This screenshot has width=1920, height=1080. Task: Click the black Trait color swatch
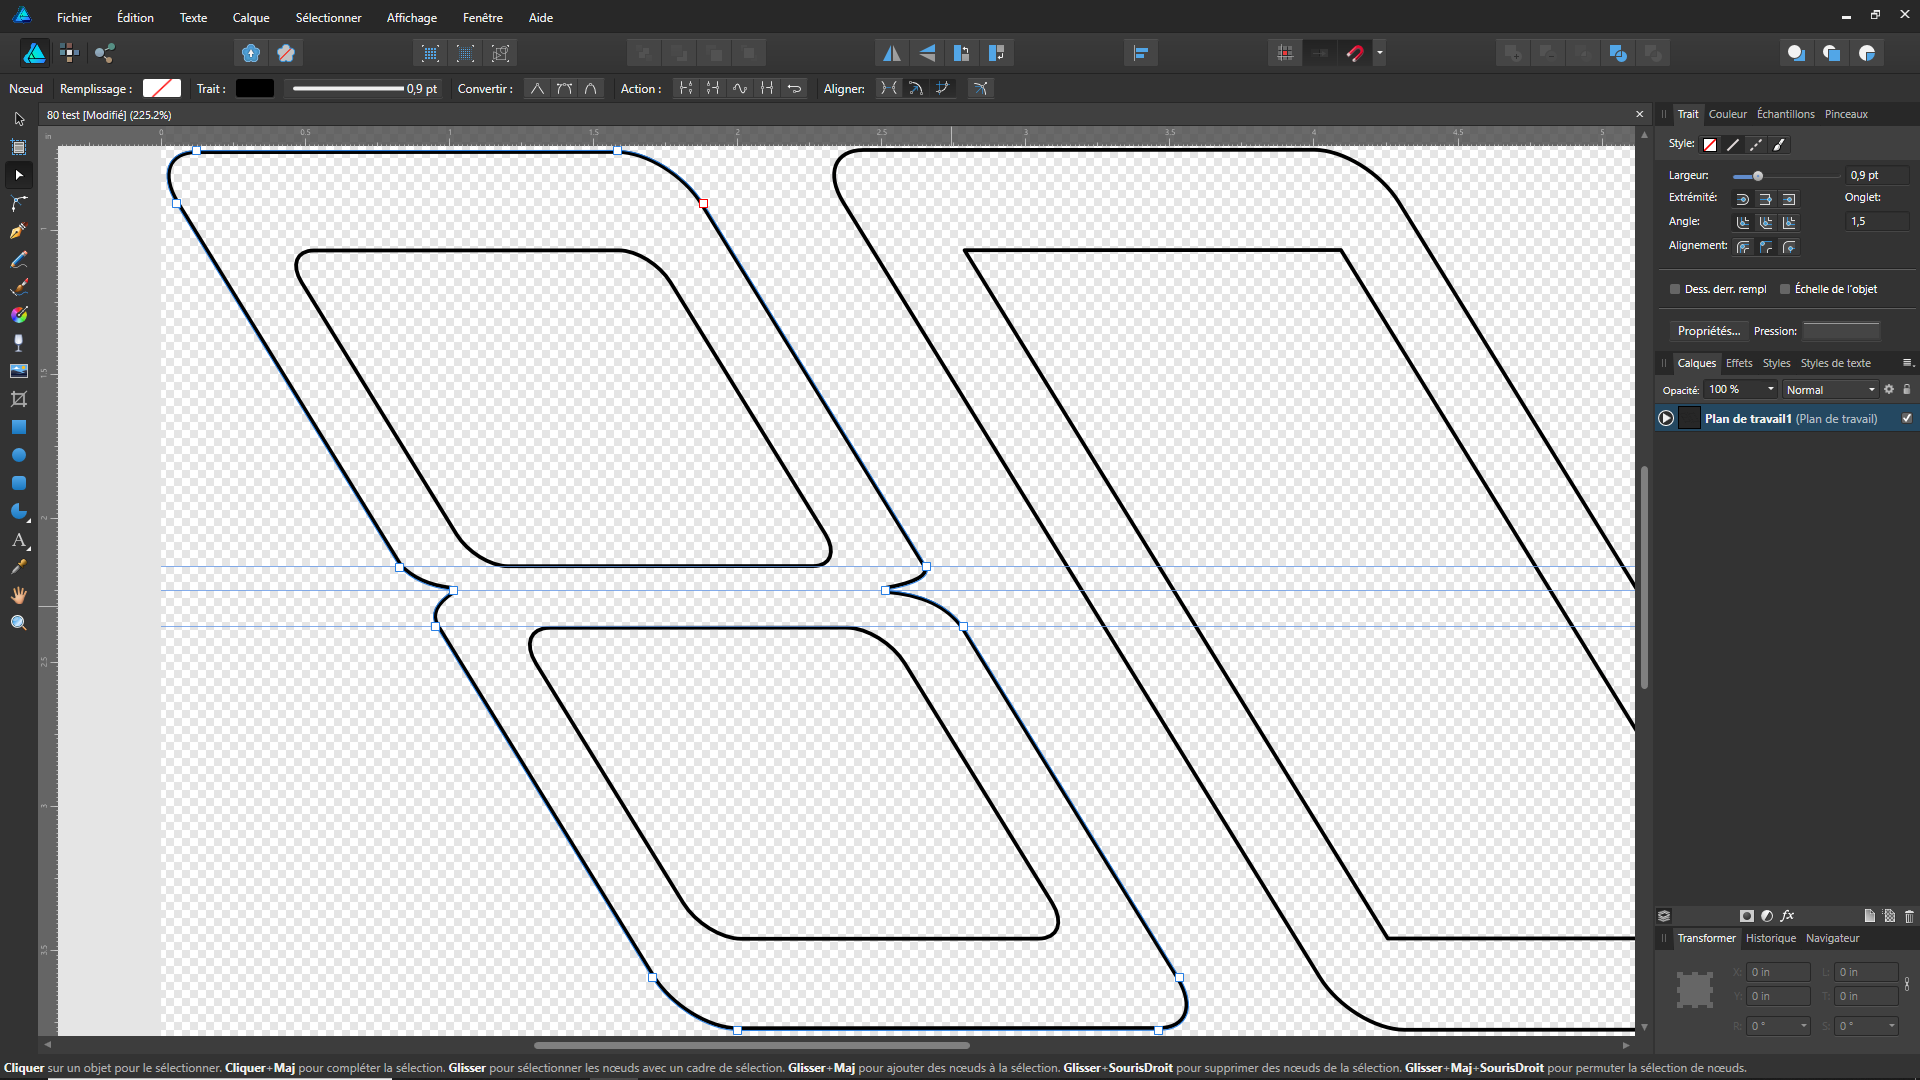(254, 88)
